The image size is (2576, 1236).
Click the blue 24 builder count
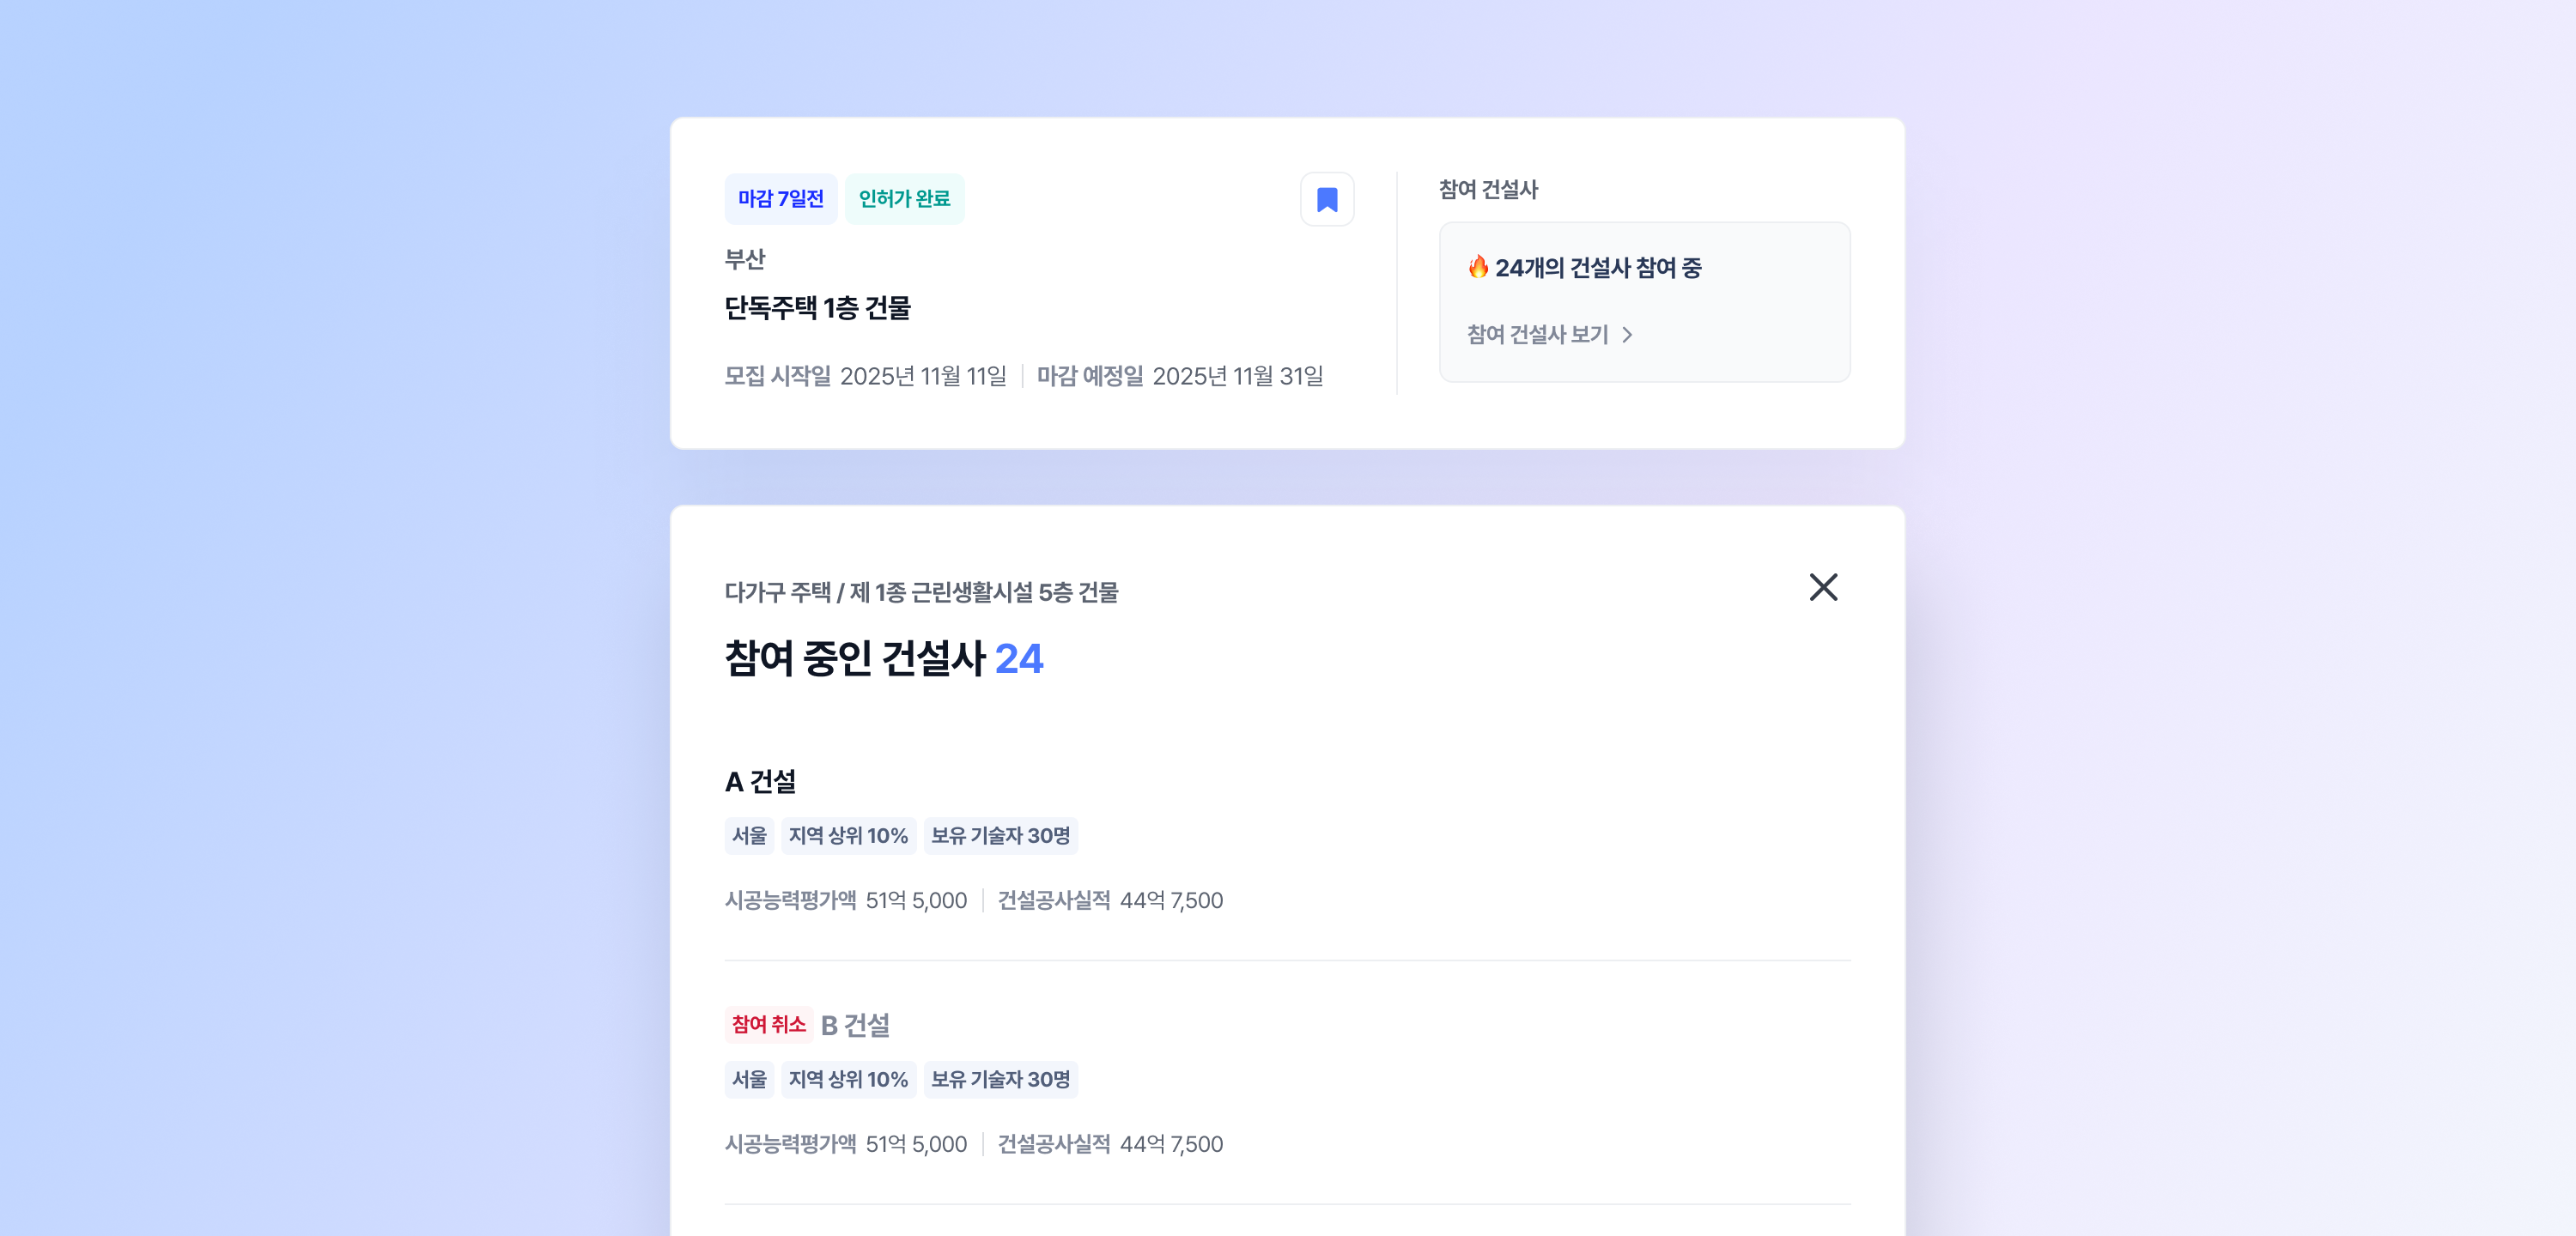pyautogui.click(x=1018, y=659)
